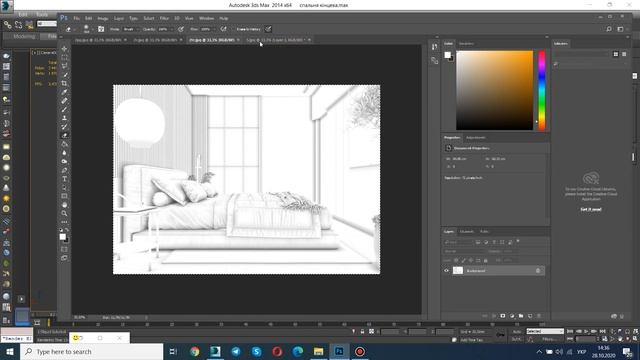Image resolution: width=640 pixels, height=360 pixels.
Task: Switch Libraries panel to list view
Action: coord(624,54)
